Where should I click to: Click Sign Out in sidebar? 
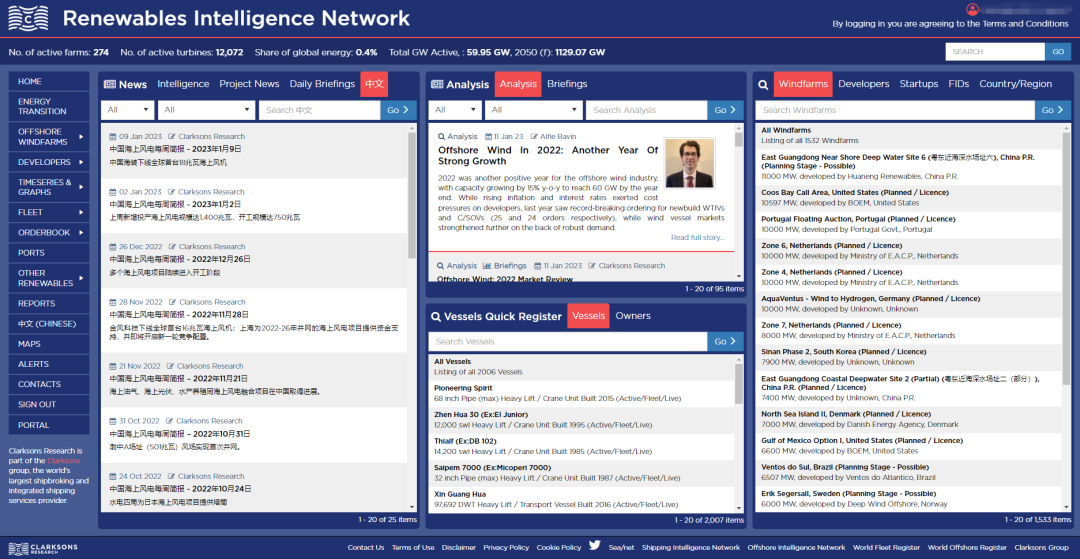point(49,405)
